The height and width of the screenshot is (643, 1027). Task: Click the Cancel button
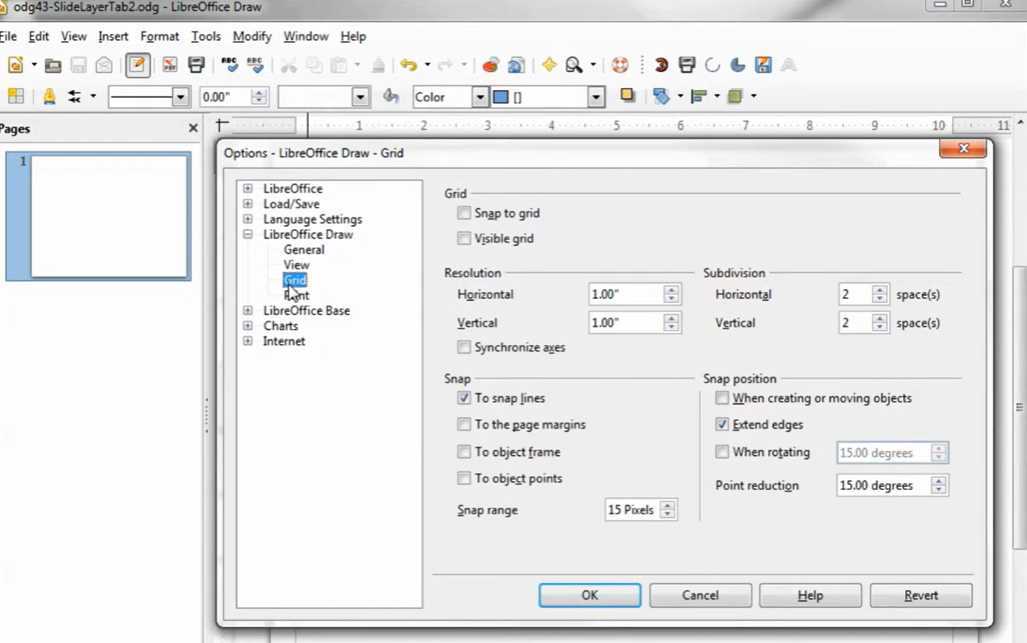coord(700,595)
